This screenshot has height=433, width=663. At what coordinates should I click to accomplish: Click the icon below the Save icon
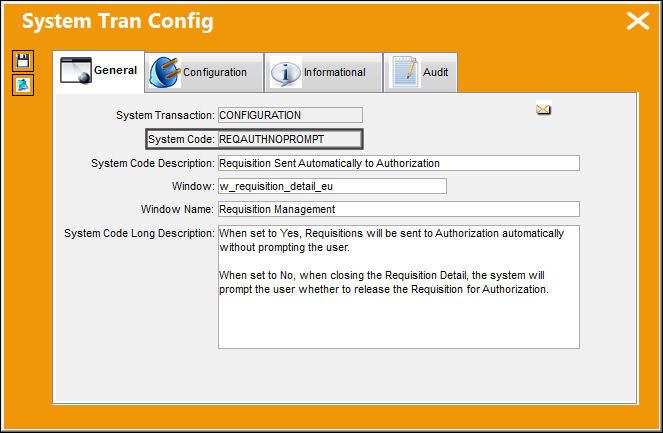pyautogui.click(x=23, y=85)
